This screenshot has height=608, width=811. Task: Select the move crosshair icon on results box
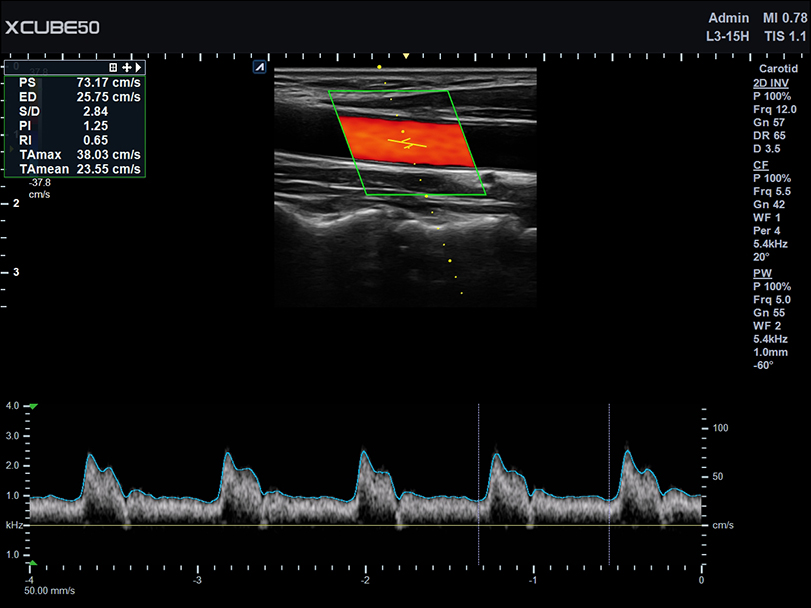126,66
